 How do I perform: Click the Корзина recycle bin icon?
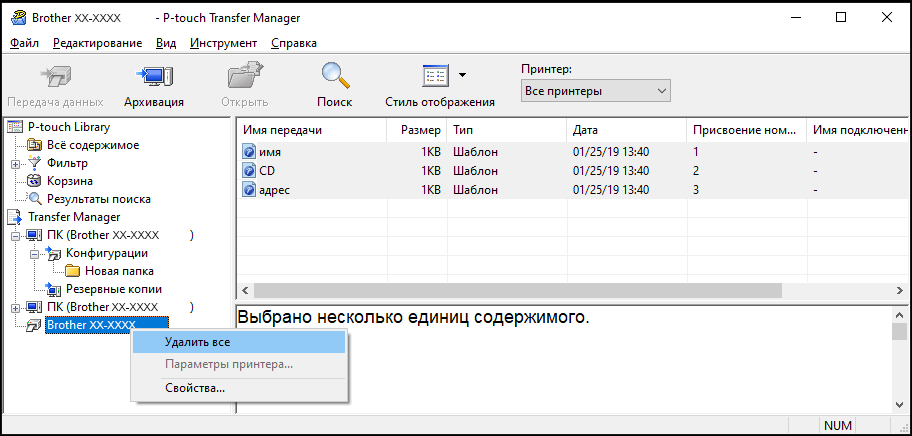[35, 181]
